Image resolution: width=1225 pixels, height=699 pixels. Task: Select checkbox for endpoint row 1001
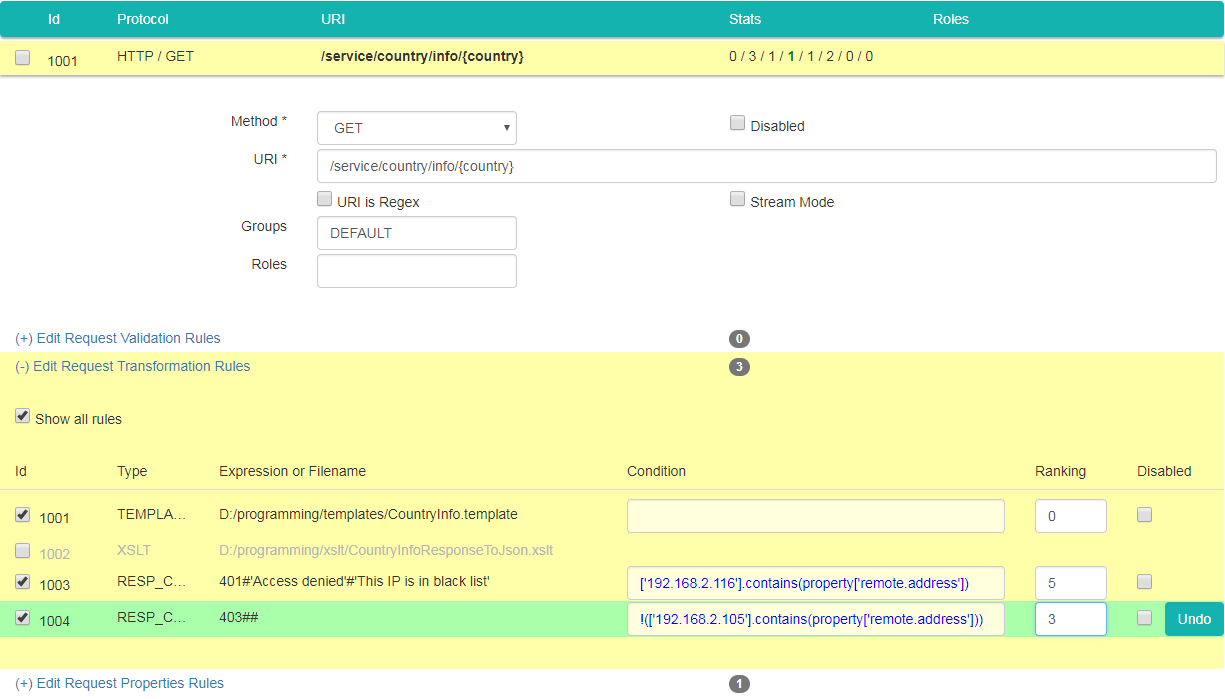[x=23, y=58]
